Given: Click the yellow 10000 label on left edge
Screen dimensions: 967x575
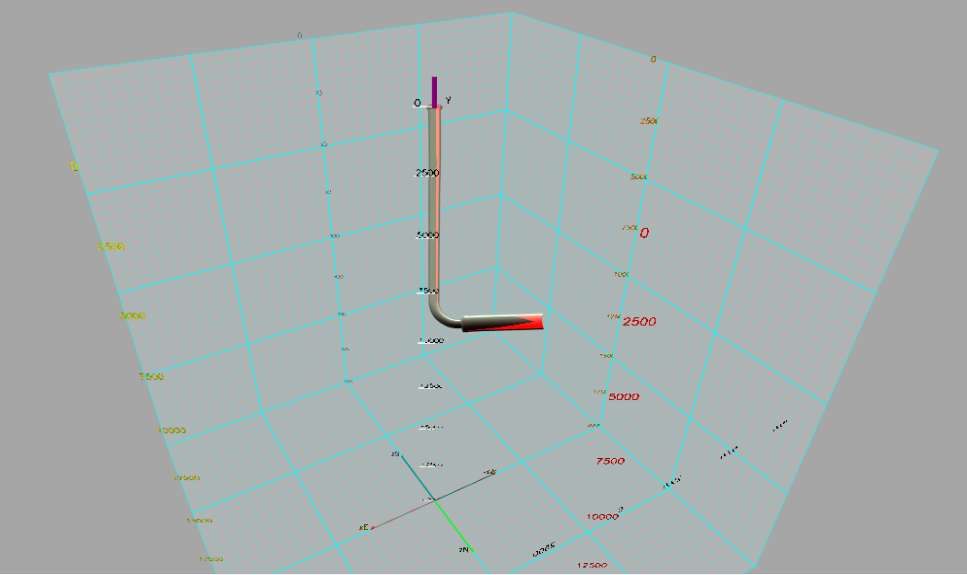Looking at the screenshot, I should [x=172, y=430].
